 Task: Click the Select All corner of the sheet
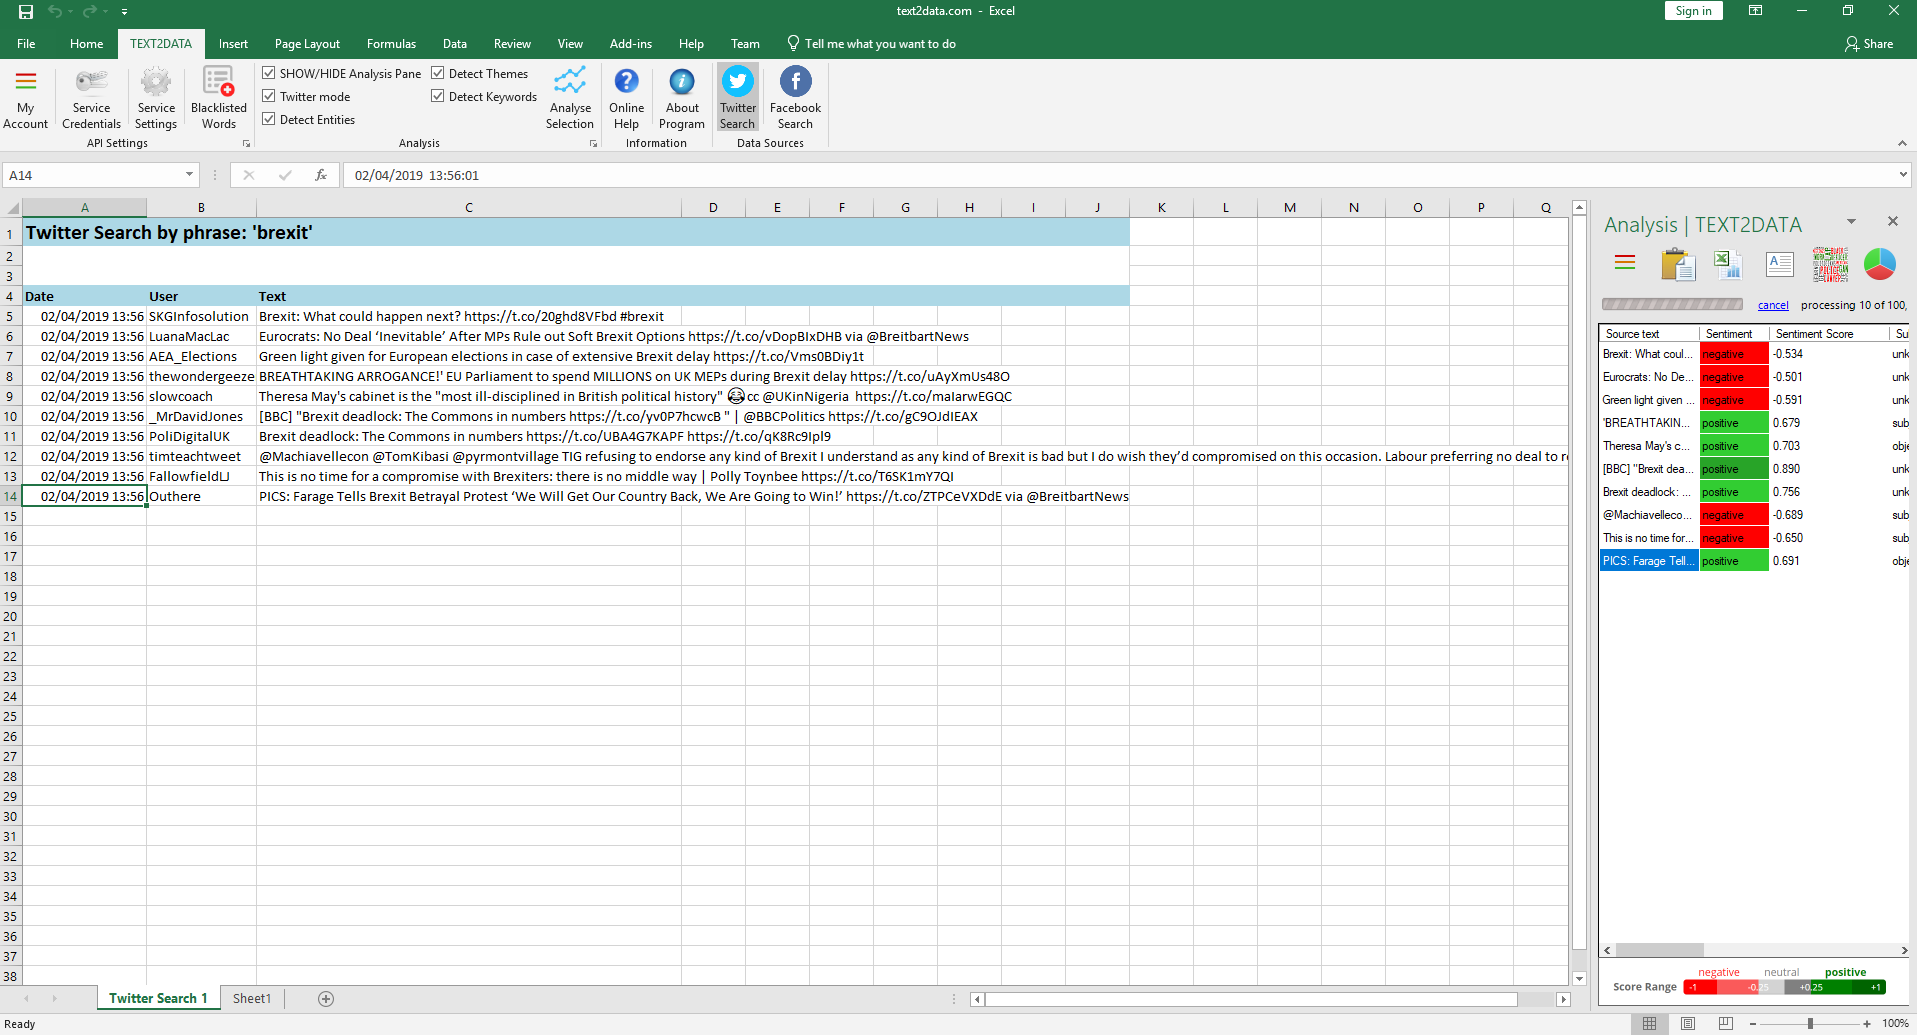12,208
